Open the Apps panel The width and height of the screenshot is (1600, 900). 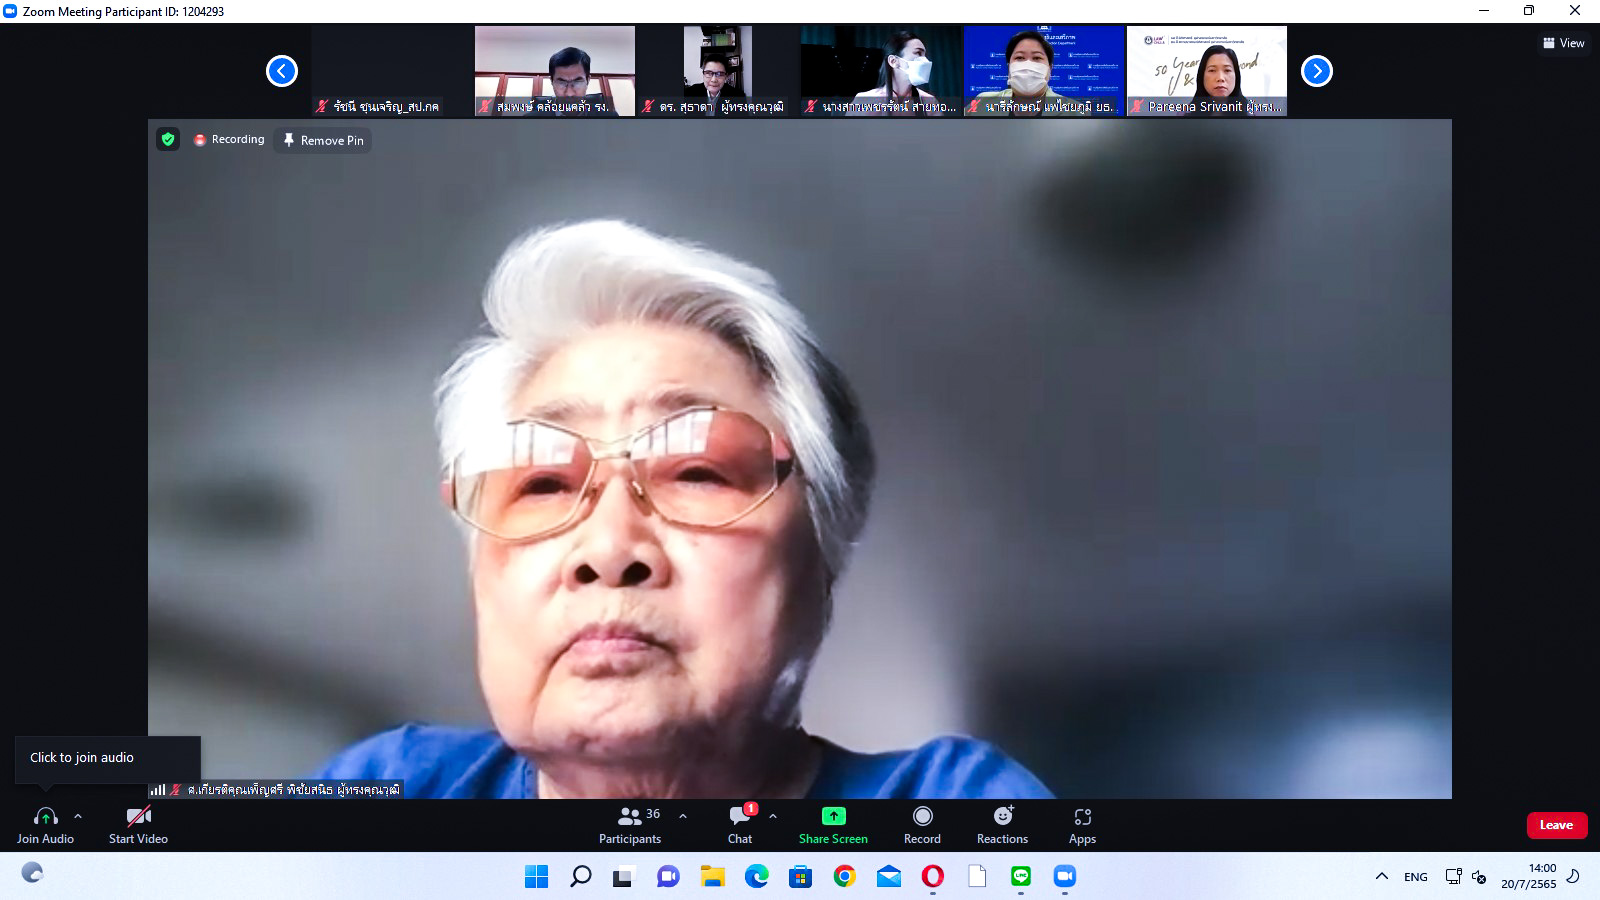pyautogui.click(x=1082, y=825)
